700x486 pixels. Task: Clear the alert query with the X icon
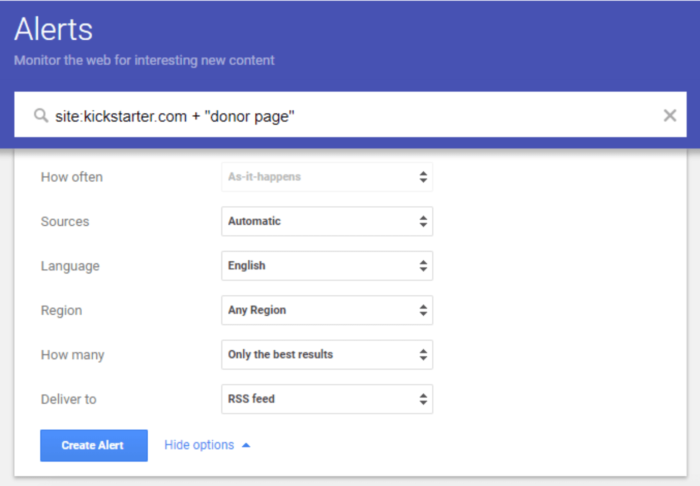pyautogui.click(x=670, y=116)
